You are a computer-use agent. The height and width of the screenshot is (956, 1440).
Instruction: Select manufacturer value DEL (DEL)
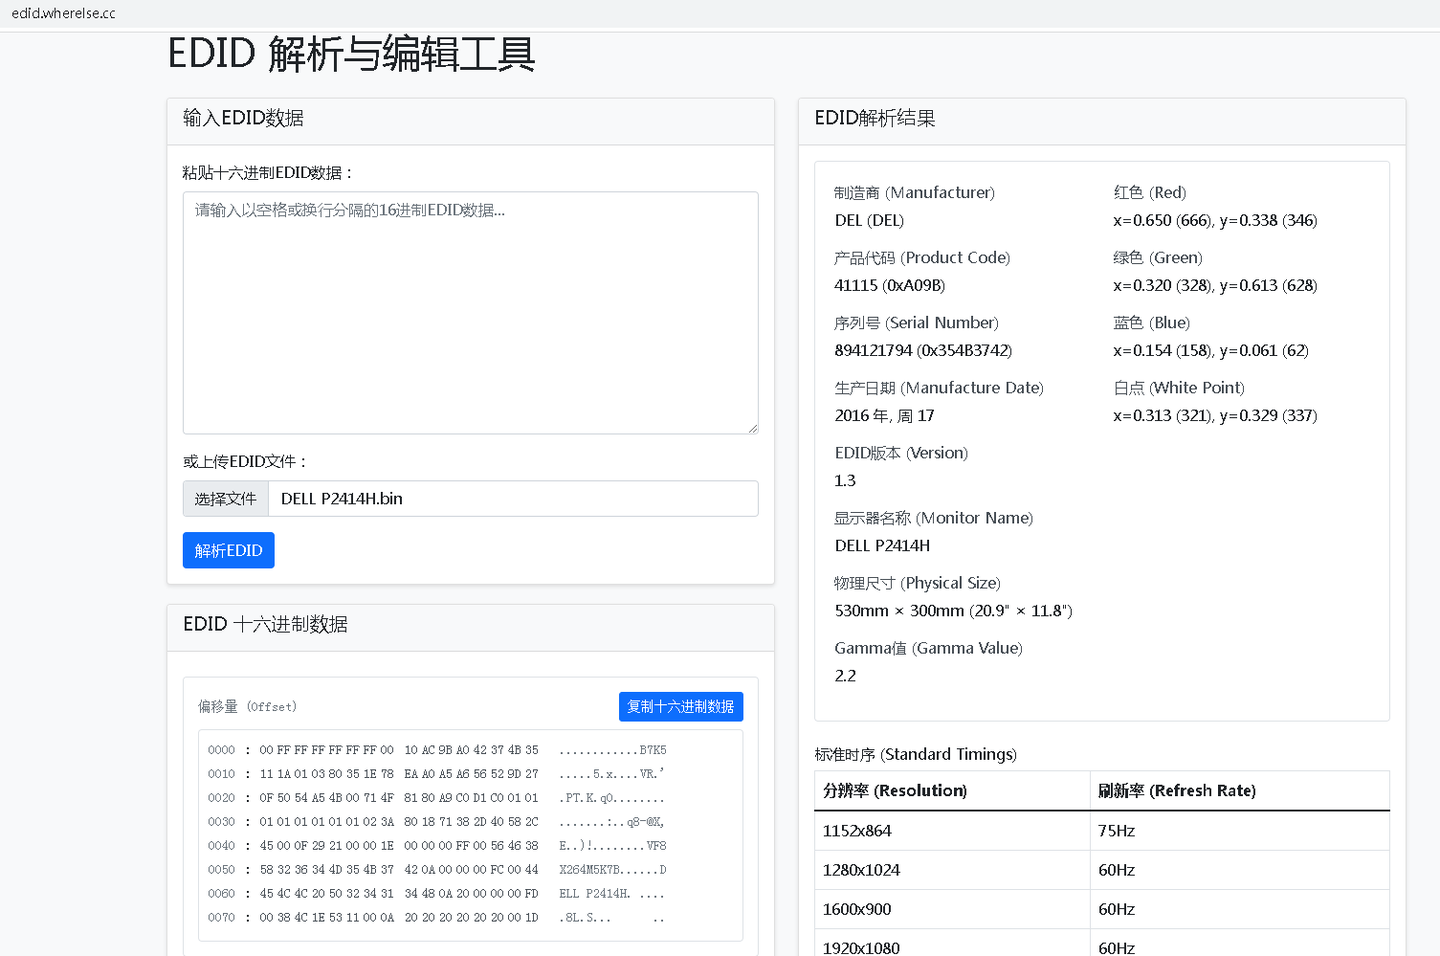869,220
